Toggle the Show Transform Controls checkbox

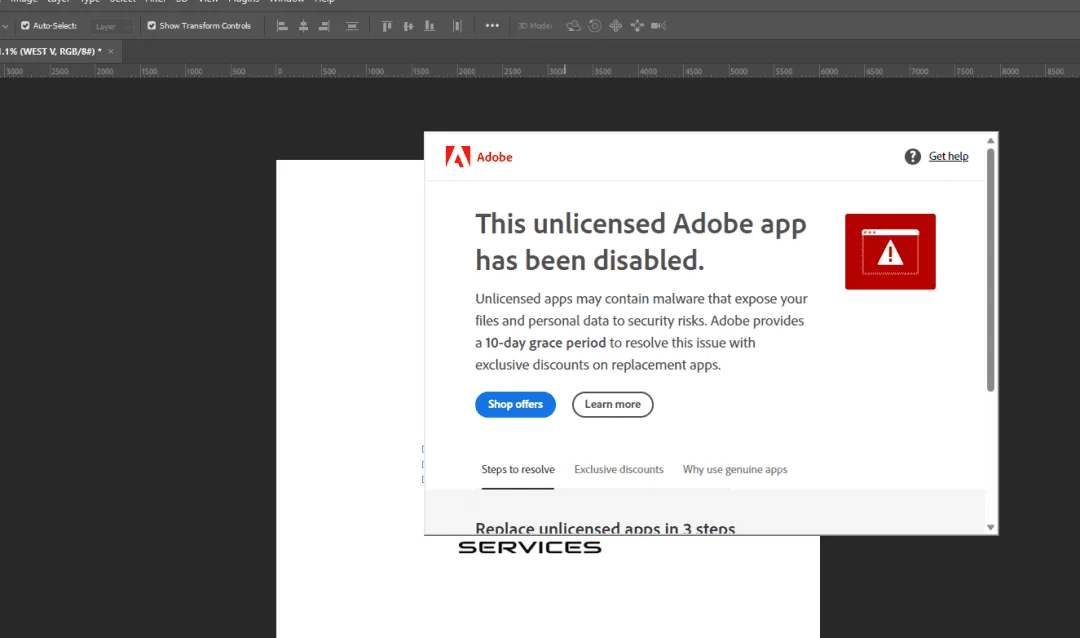(152, 25)
